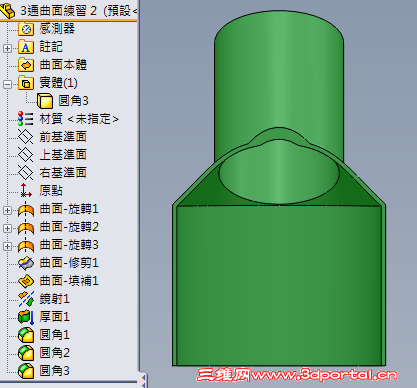This screenshot has width=417, height=388.
Task: Select the 曲面-旋轉2 label
Action: coord(69,227)
